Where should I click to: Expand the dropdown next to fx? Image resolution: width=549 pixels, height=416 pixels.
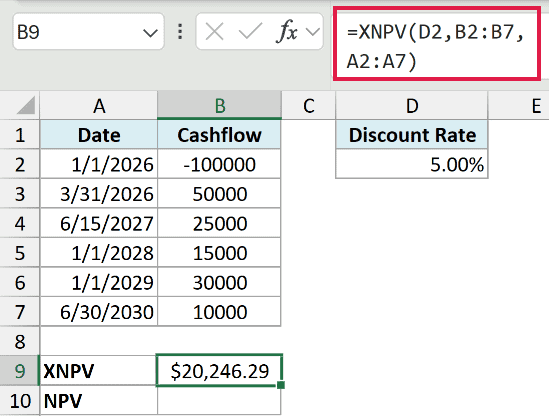tap(313, 32)
